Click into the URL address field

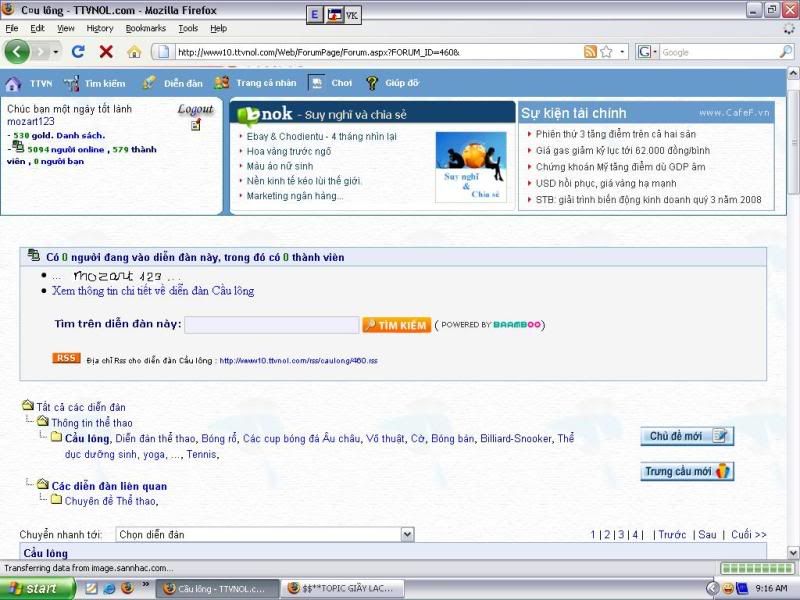click(378, 52)
